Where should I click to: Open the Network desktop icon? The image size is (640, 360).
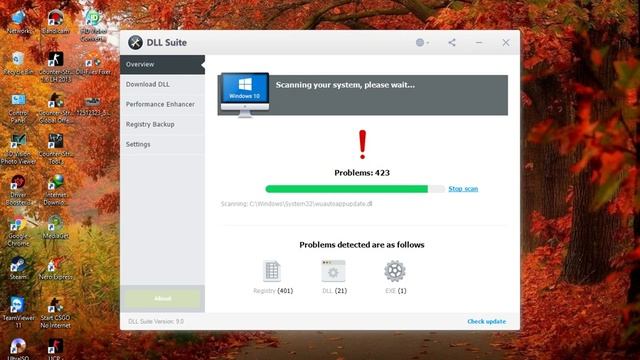coord(18,22)
